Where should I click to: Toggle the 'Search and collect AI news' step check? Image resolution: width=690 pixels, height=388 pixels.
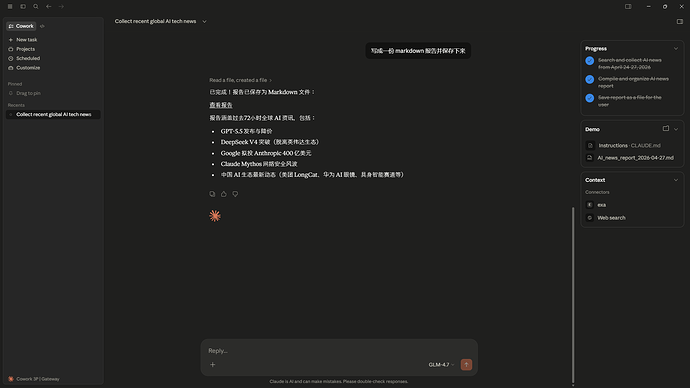click(x=590, y=61)
